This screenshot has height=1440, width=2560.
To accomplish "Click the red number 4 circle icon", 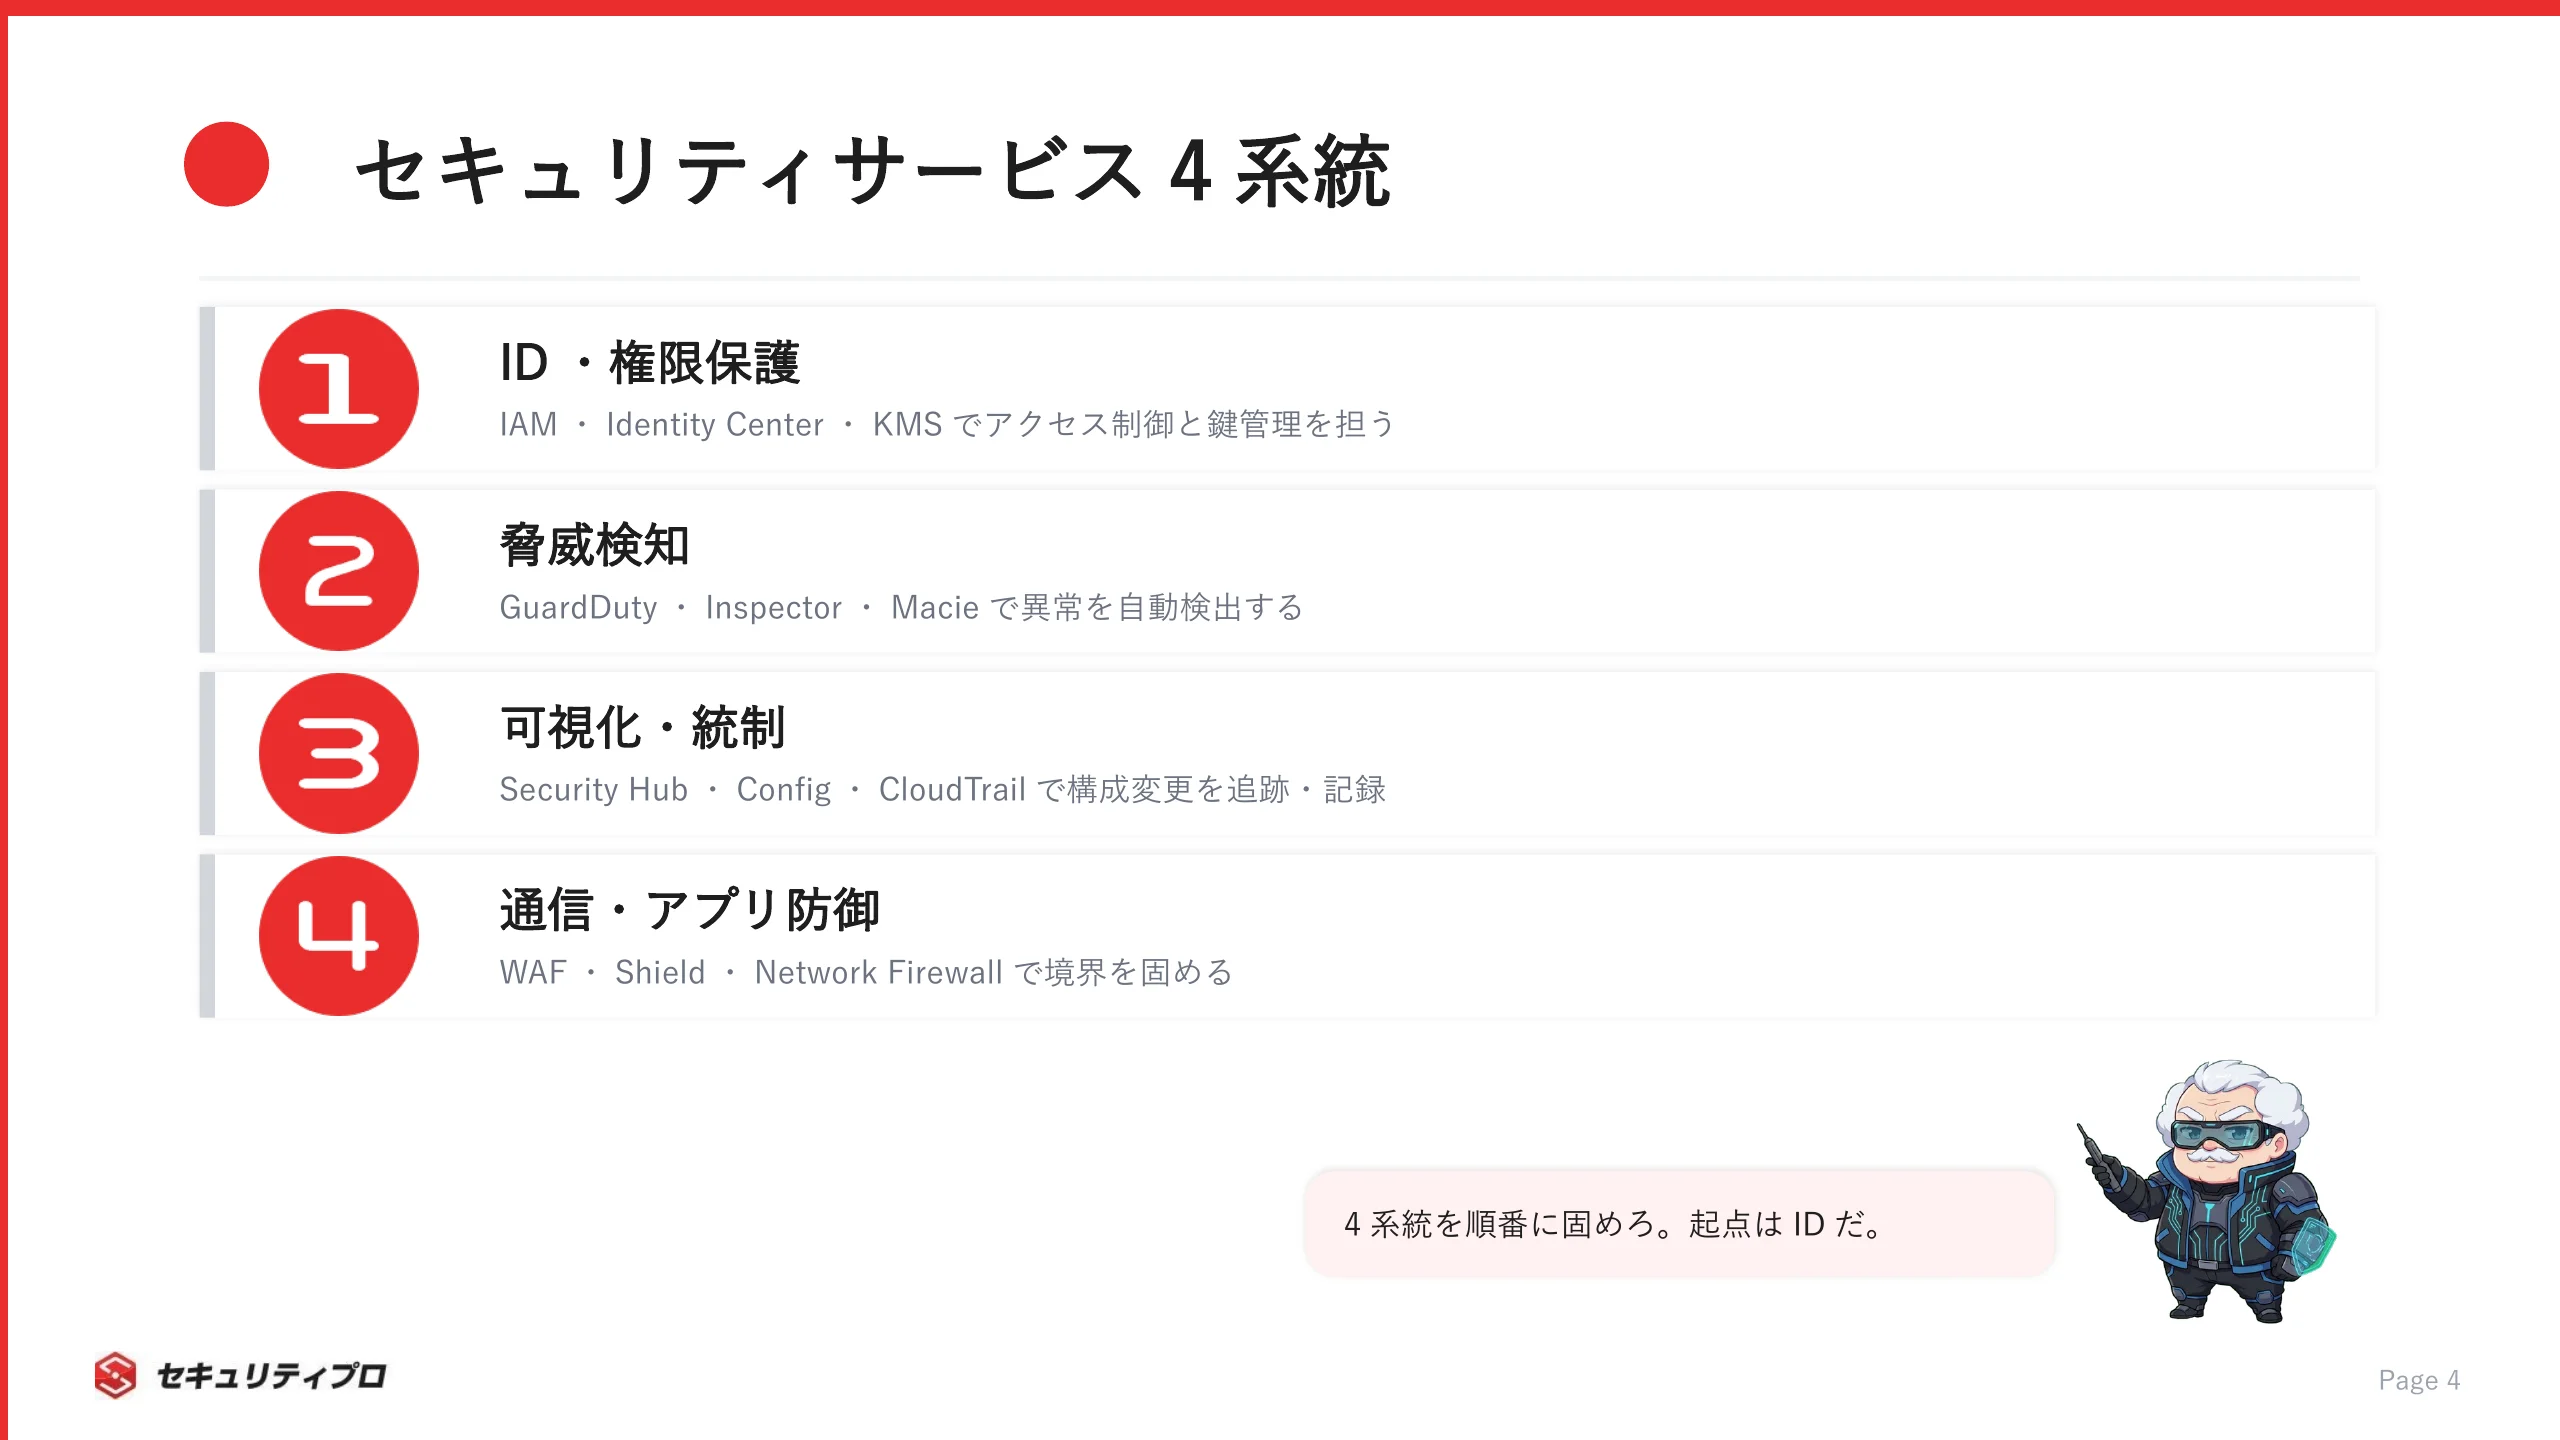I will coord(338,936).
